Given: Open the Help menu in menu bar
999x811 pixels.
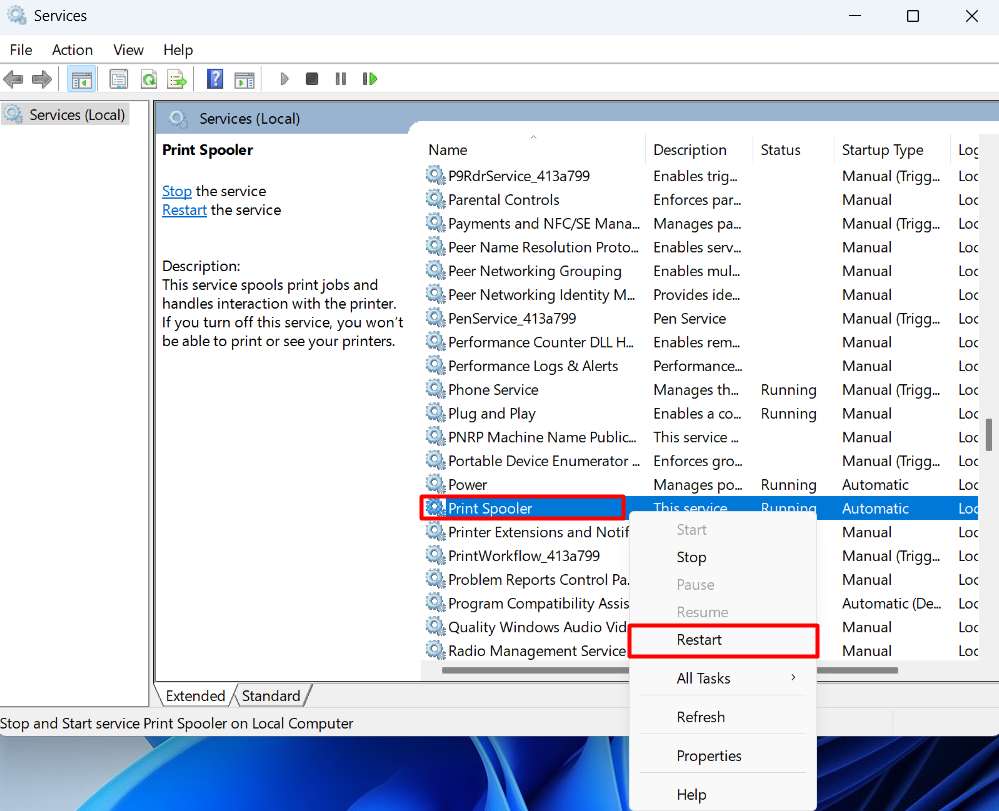Looking at the screenshot, I should point(178,50).
